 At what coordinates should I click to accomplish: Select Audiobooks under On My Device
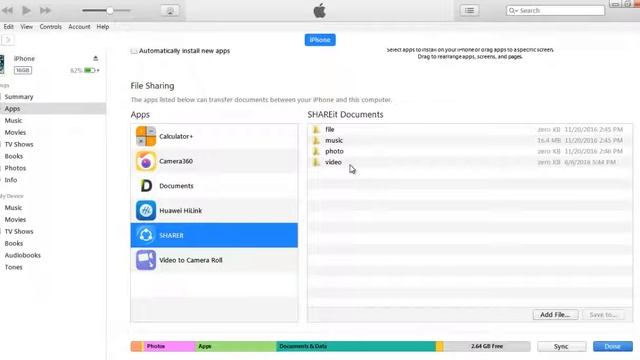(x=22, y=255)
